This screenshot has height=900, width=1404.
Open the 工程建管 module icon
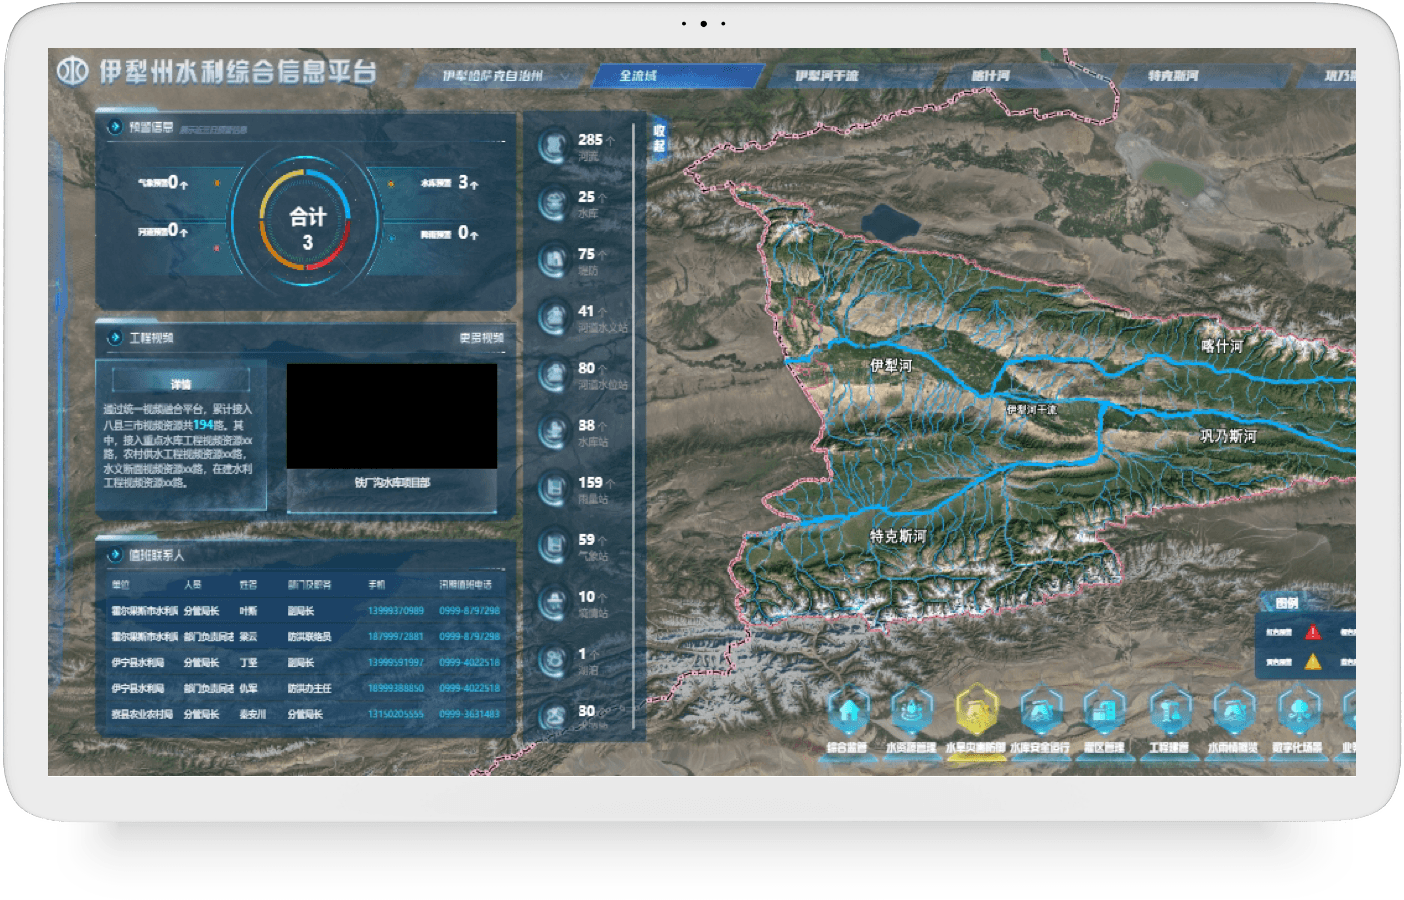point(1169,713)
